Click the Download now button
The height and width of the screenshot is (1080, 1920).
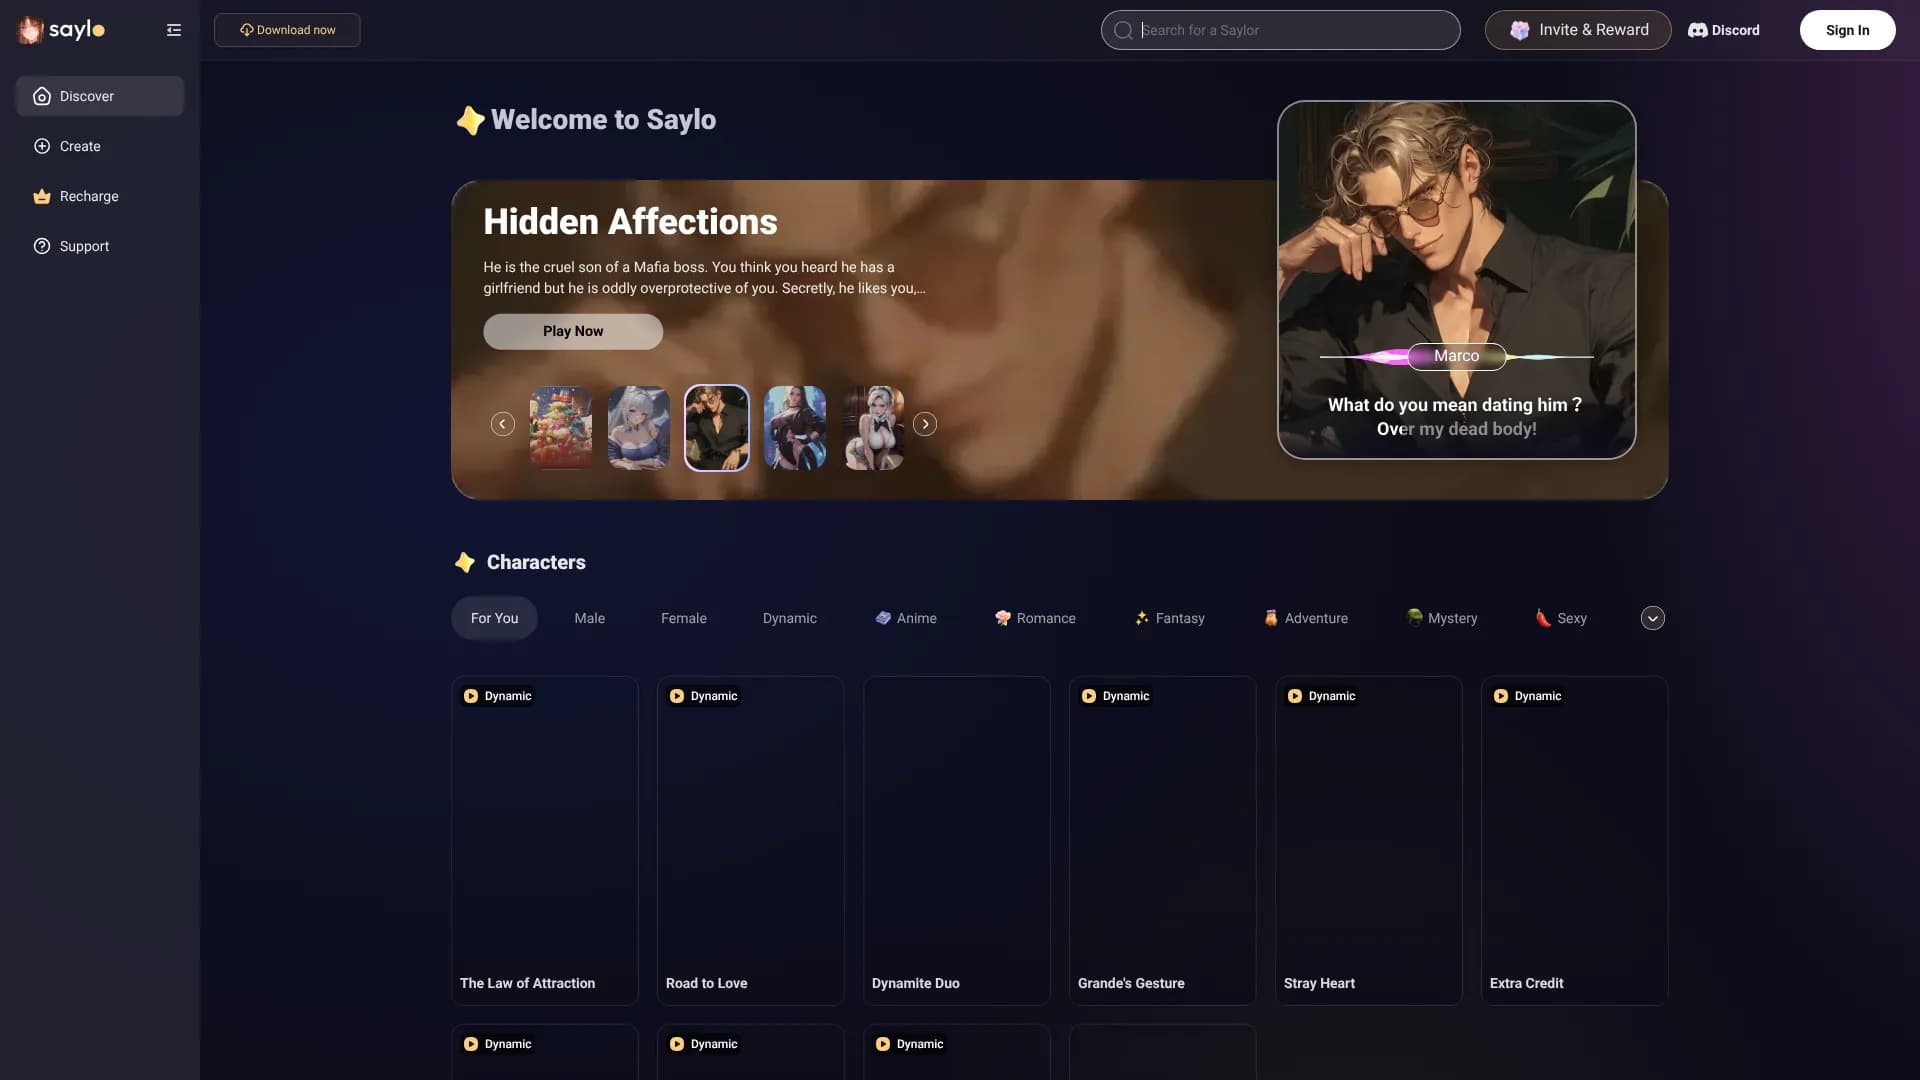click(287, 30)
